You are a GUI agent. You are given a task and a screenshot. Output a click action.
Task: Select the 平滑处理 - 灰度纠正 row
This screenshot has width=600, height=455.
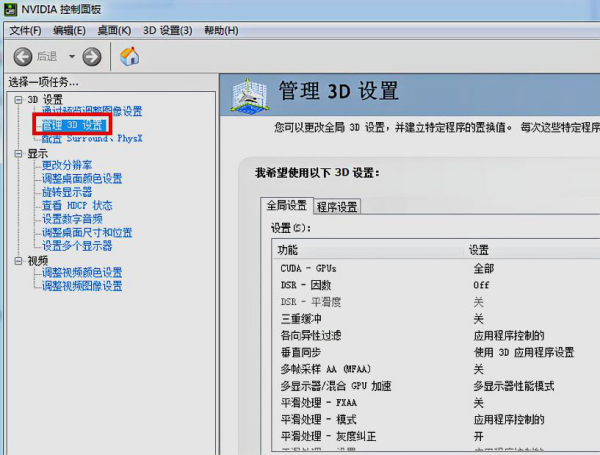coord(436,437)
